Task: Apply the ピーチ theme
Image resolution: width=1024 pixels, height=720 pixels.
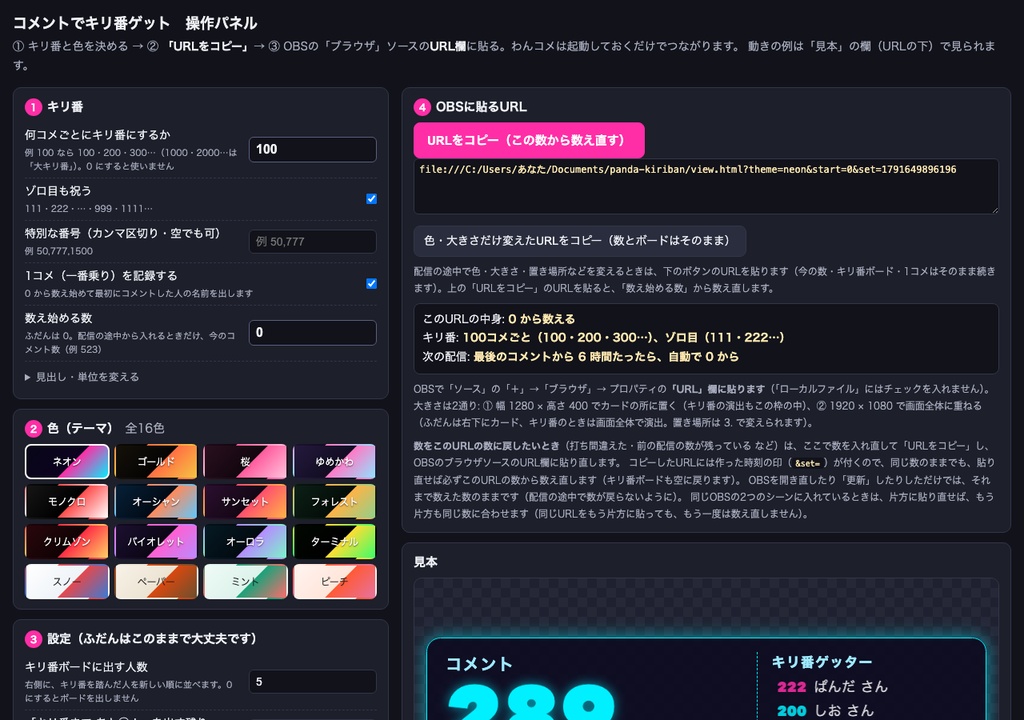Action: tap(334, 581)
